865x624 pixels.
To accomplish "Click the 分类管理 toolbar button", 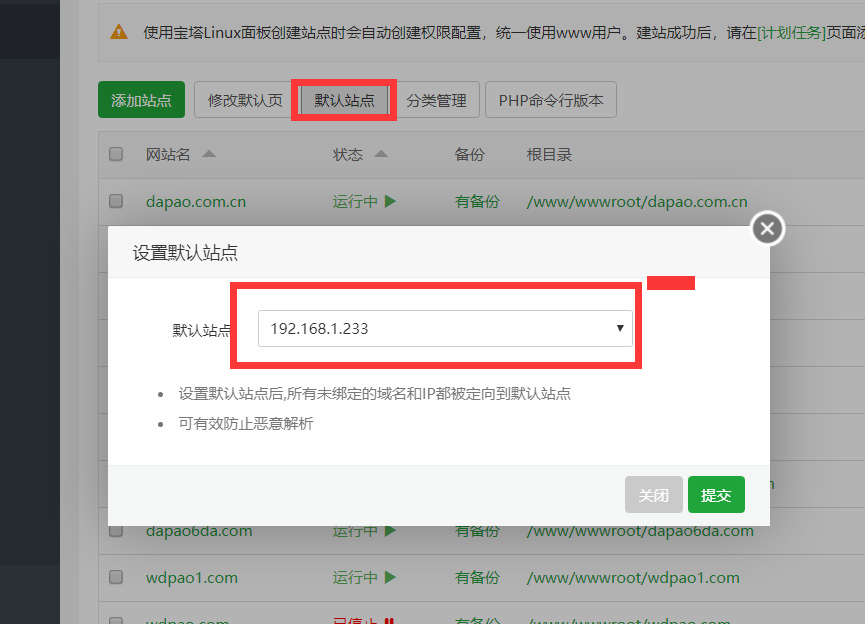I will 439,99.
